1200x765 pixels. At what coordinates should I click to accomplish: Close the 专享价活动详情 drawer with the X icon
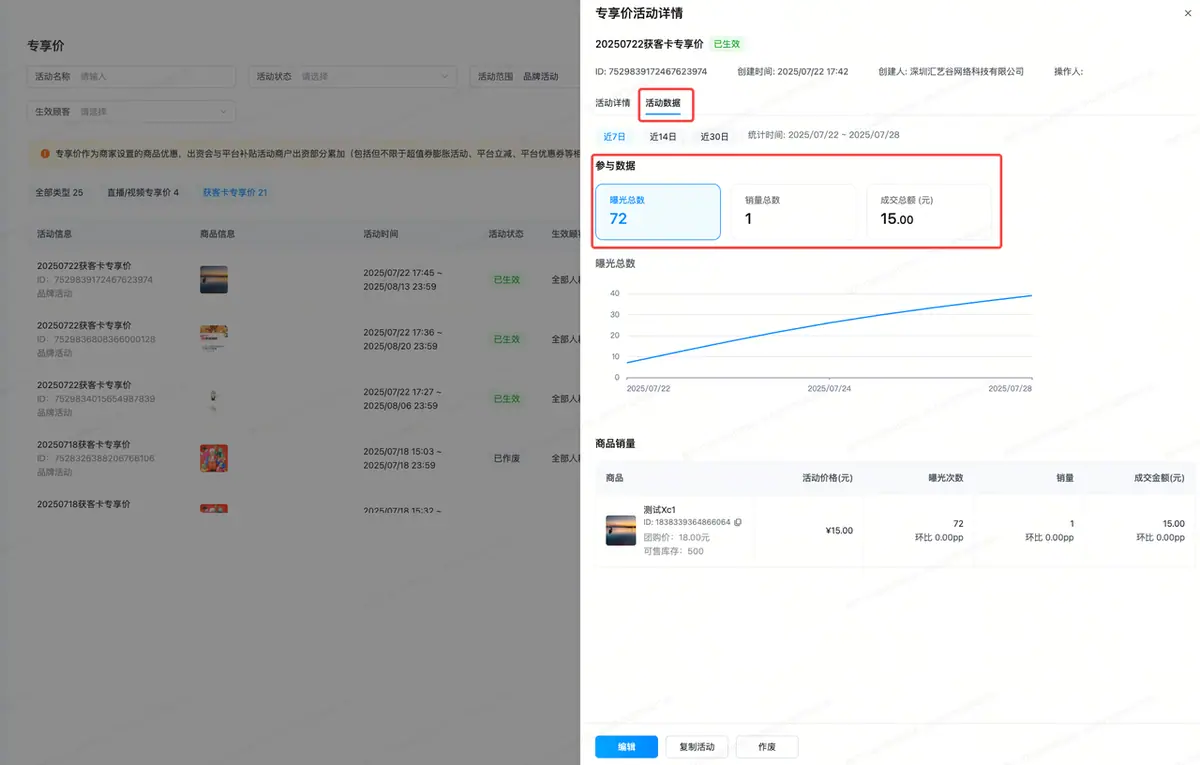click(x=1187, y=13)
